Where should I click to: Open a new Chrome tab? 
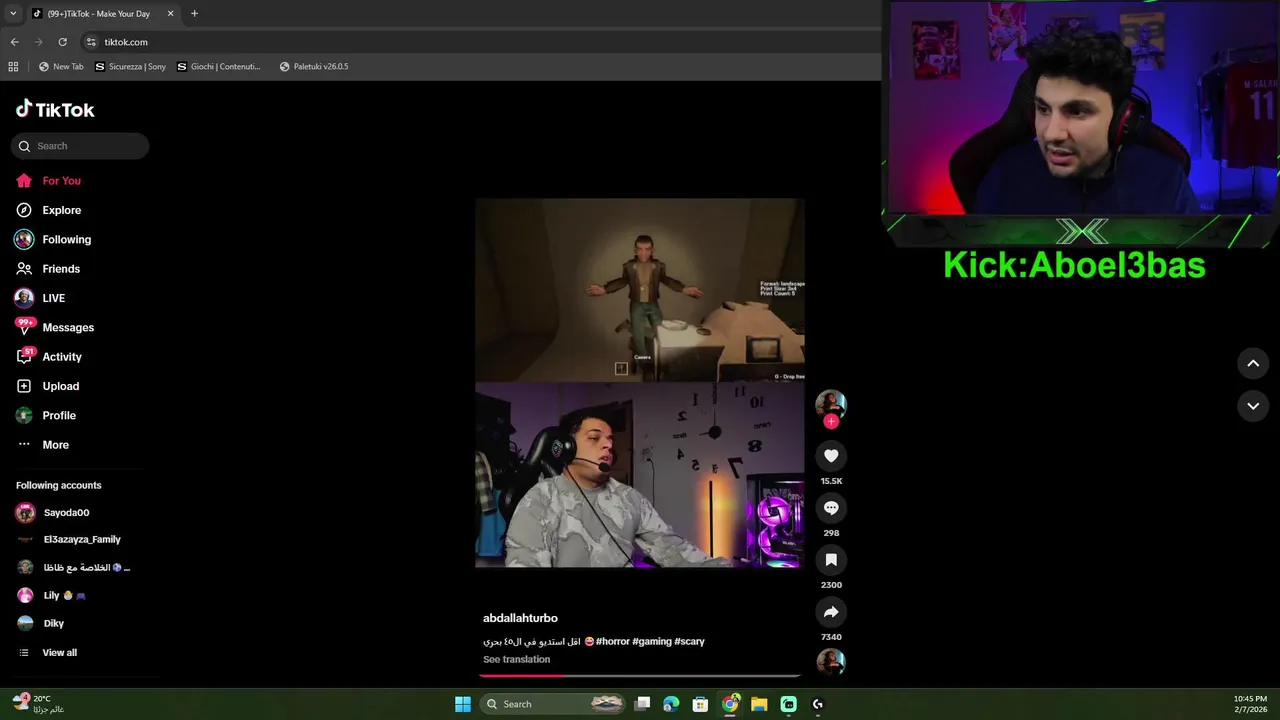pos(194,14)
